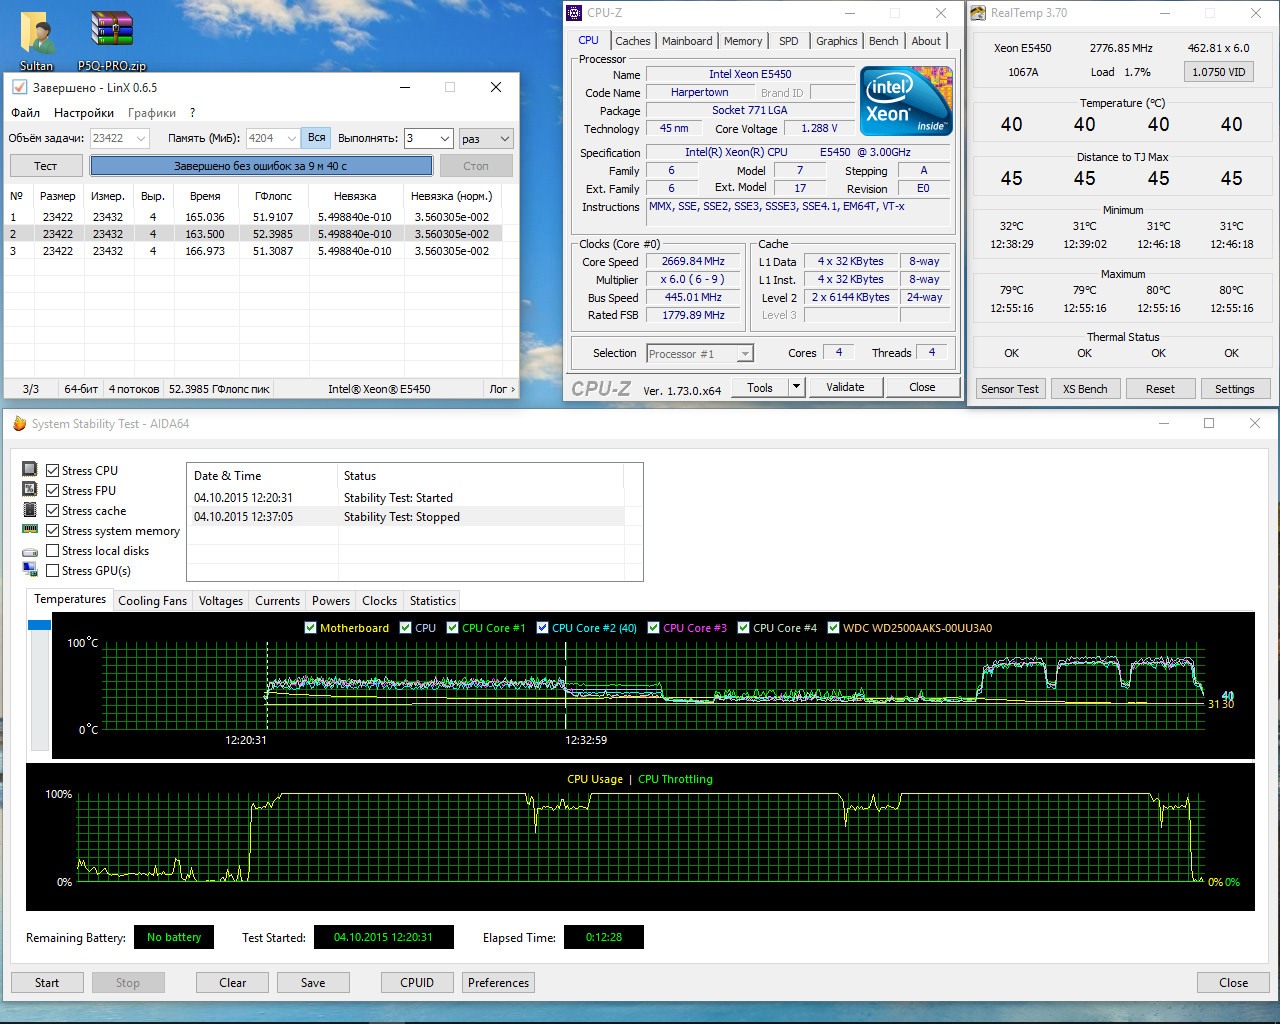Image resolution: width=1280 pixels, height=1024 pixels.
Task: Disable the Stress FPU checkbox
Action: pyautogui.click(x=53, y=491)
